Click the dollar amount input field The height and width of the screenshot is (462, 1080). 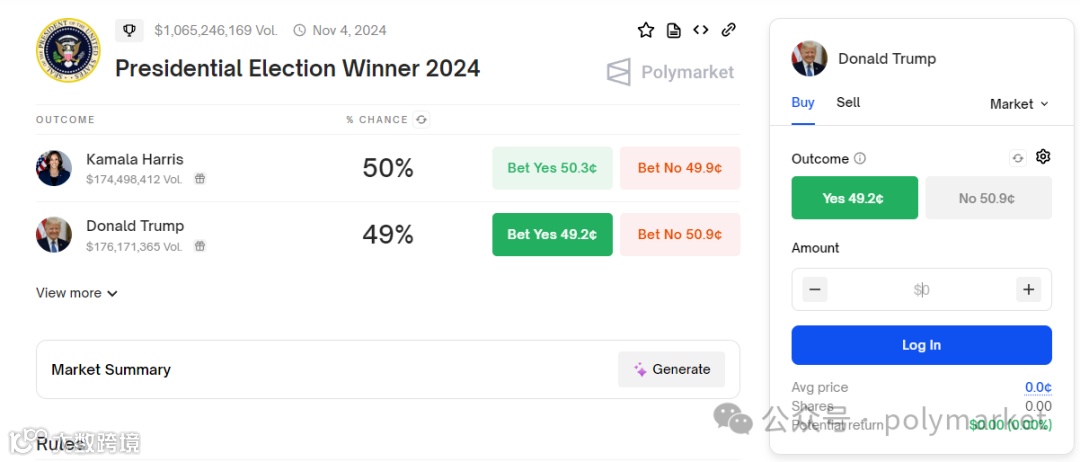point(921,290)
